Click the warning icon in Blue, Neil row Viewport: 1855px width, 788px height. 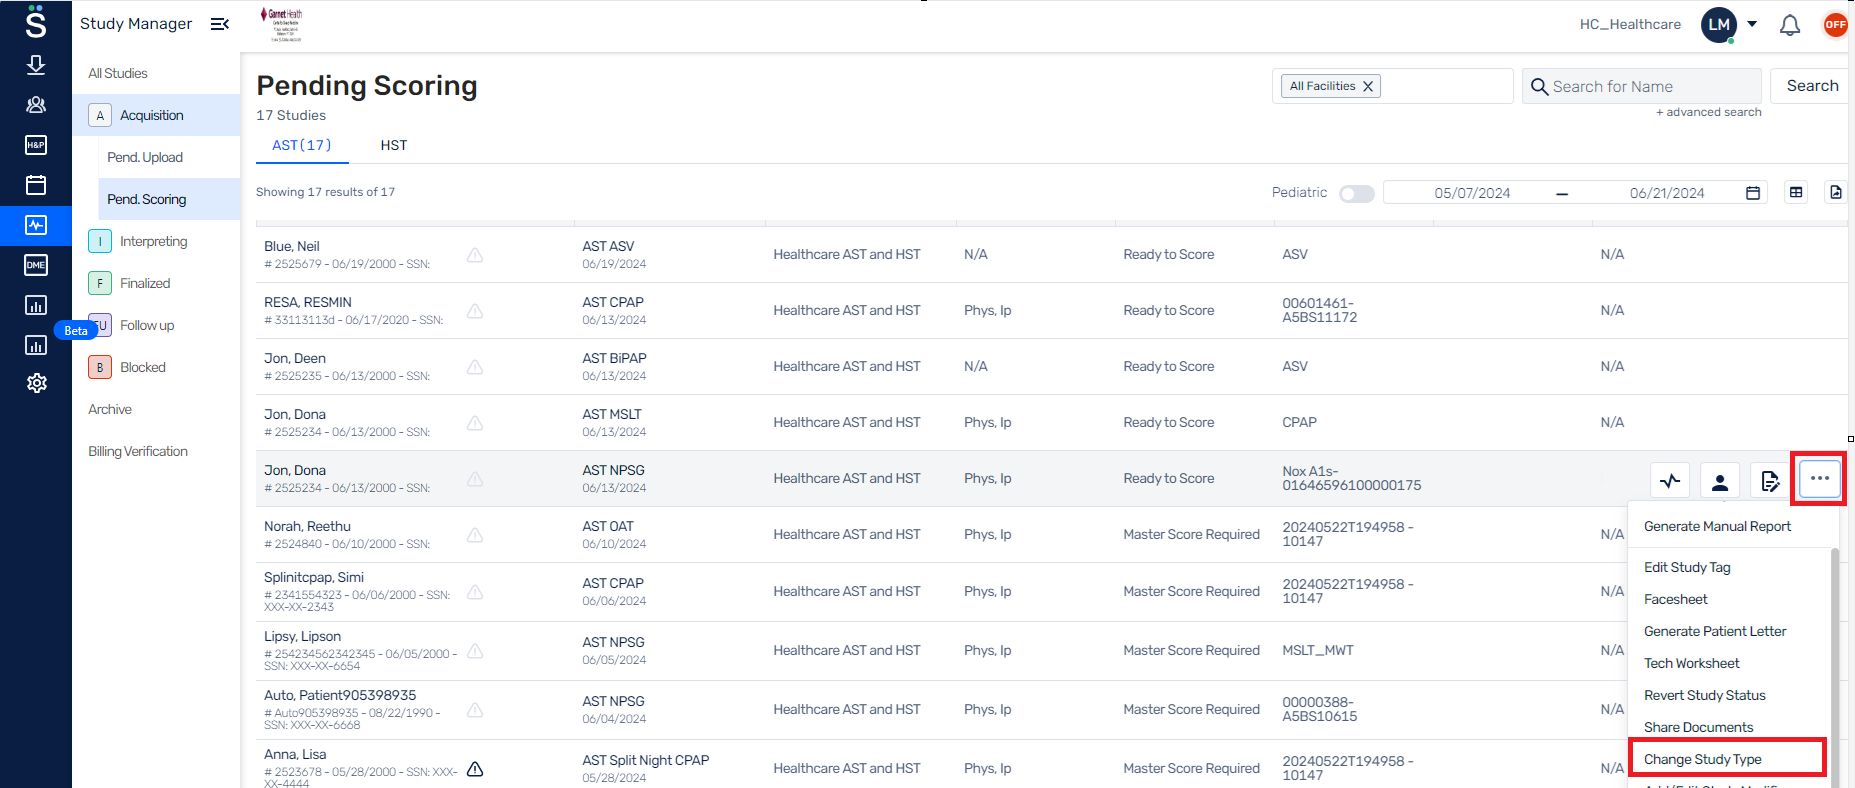475,255
